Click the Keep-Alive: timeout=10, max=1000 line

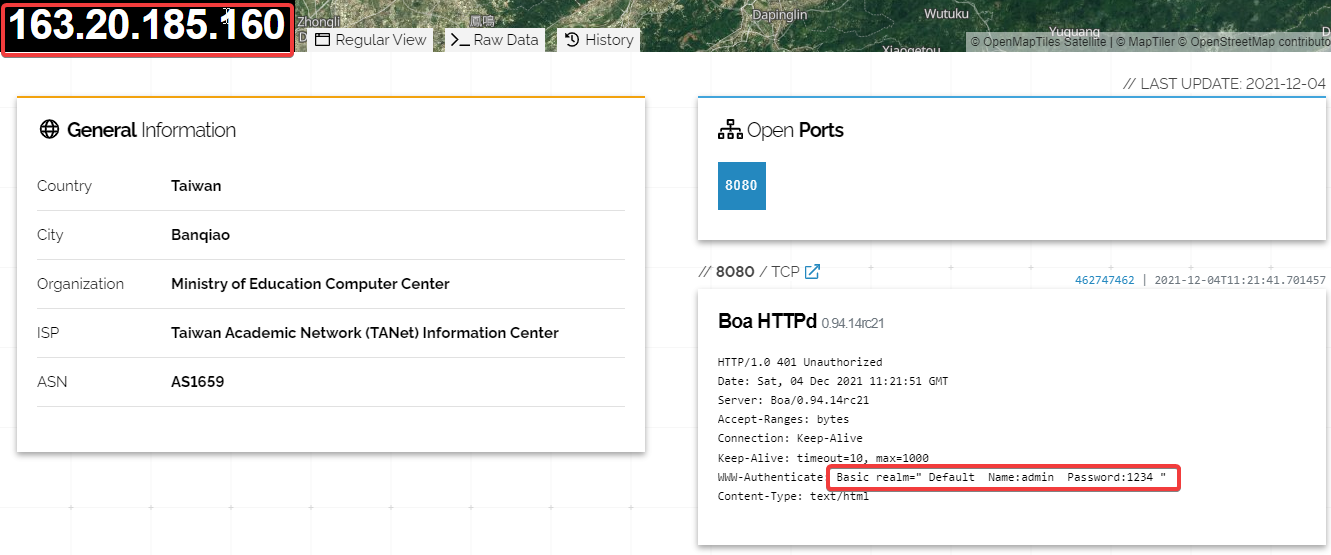(823, 458)
